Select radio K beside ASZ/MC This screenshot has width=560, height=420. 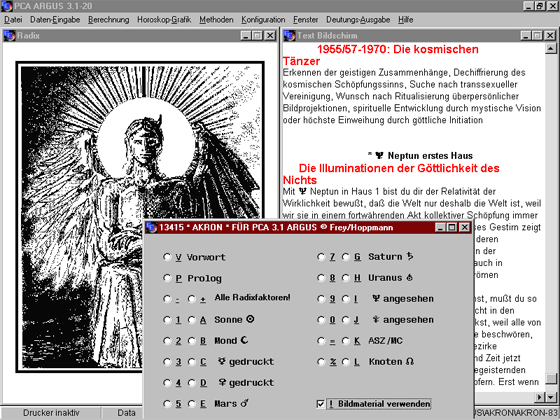pos(345,341)
